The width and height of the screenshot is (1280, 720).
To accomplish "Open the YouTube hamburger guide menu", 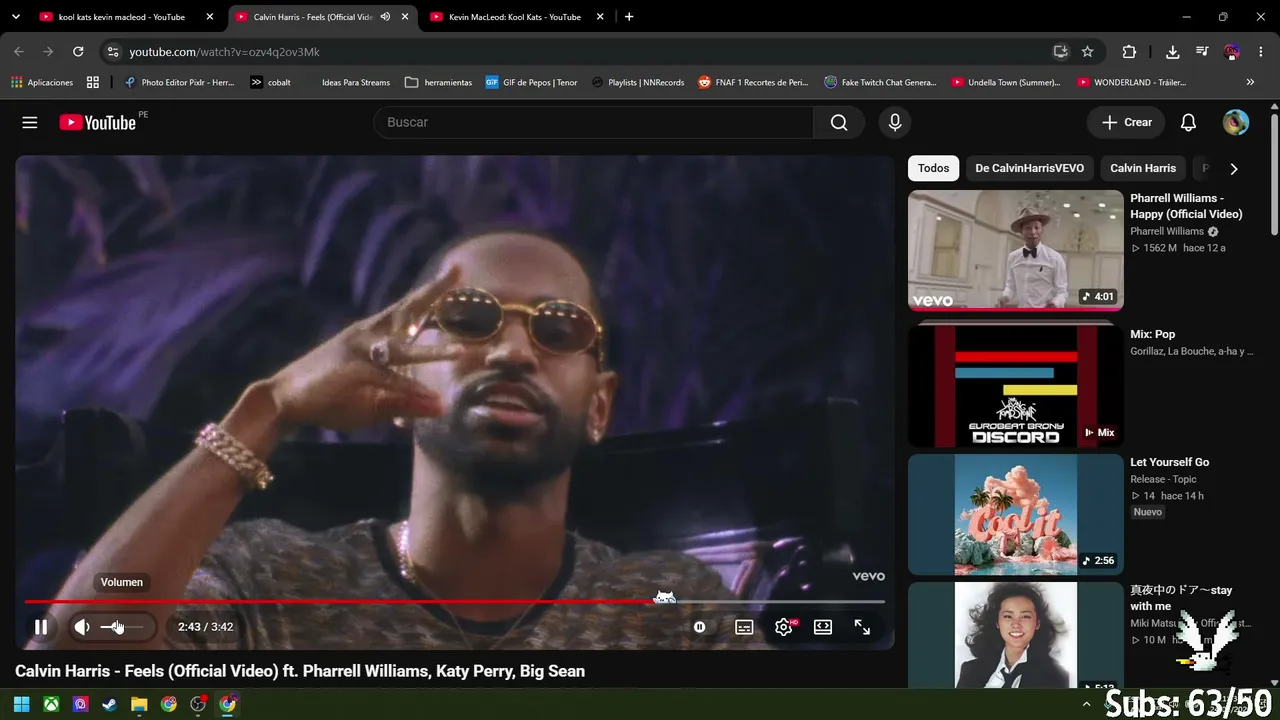I will [x=30, y=122].
